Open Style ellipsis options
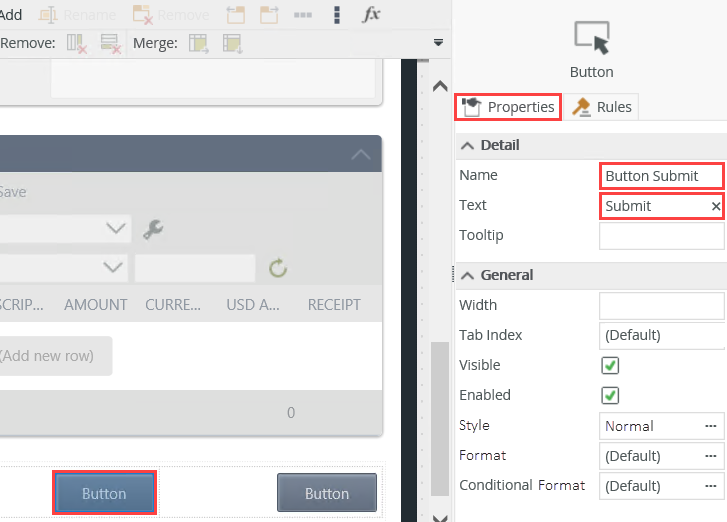This screenshot has width=727, height=522. click(711, 426)
